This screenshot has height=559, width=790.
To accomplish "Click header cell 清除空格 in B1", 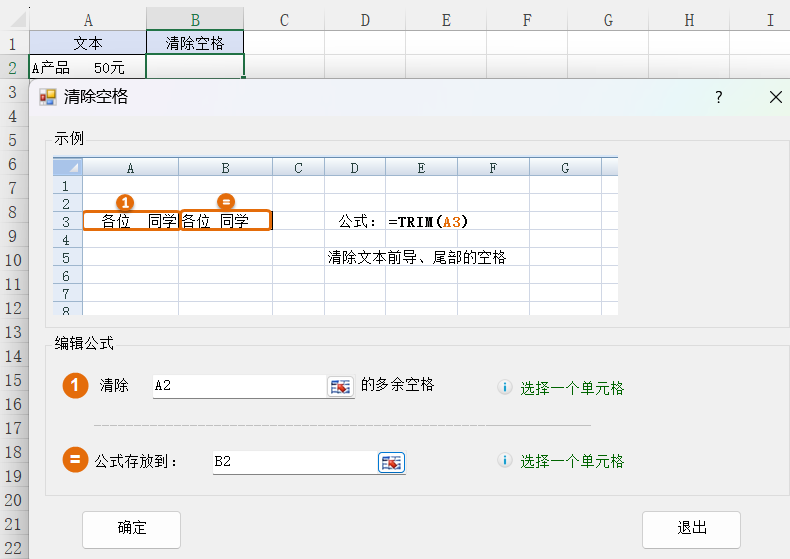I will tap(195, 43).
